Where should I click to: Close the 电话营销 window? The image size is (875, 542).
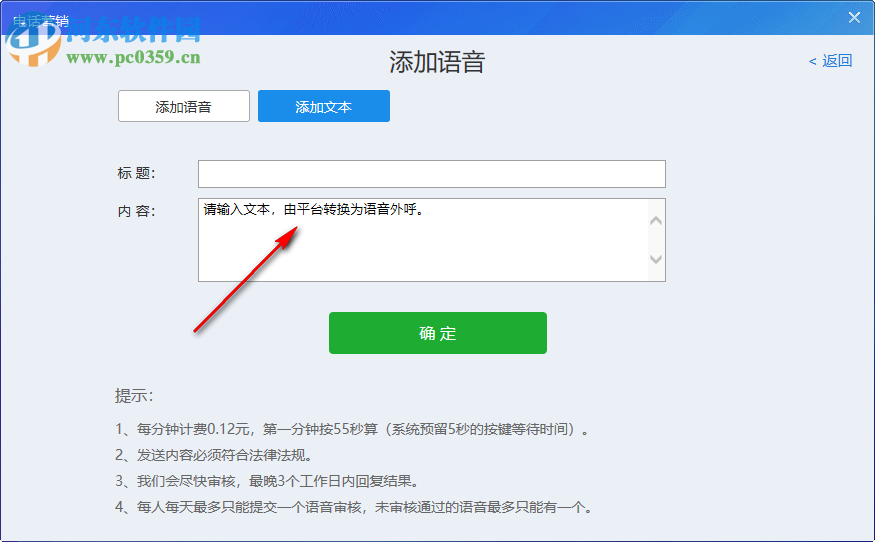[x=854, y=17]
